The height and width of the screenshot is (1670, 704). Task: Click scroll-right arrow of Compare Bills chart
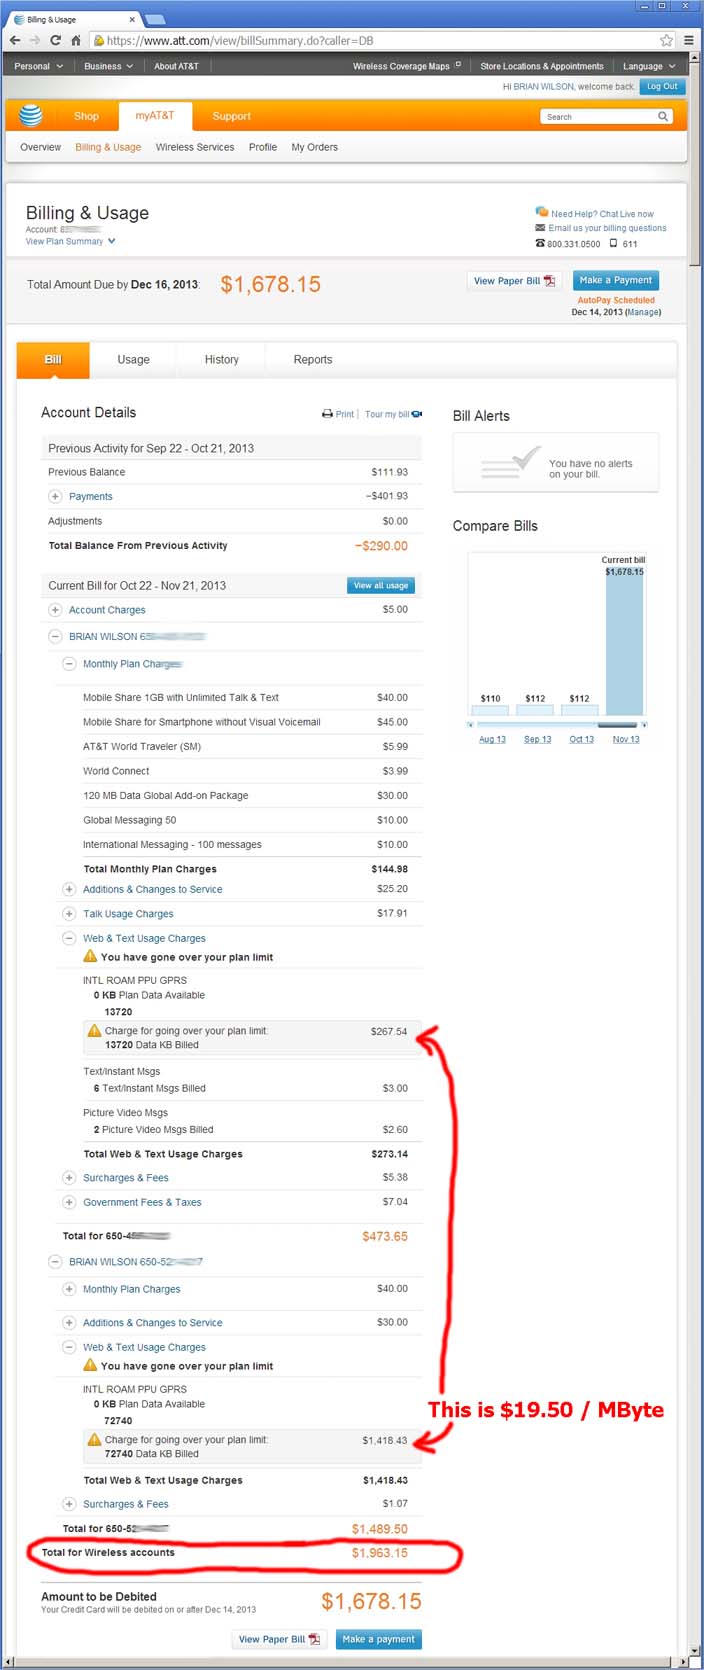click(644, 724)
